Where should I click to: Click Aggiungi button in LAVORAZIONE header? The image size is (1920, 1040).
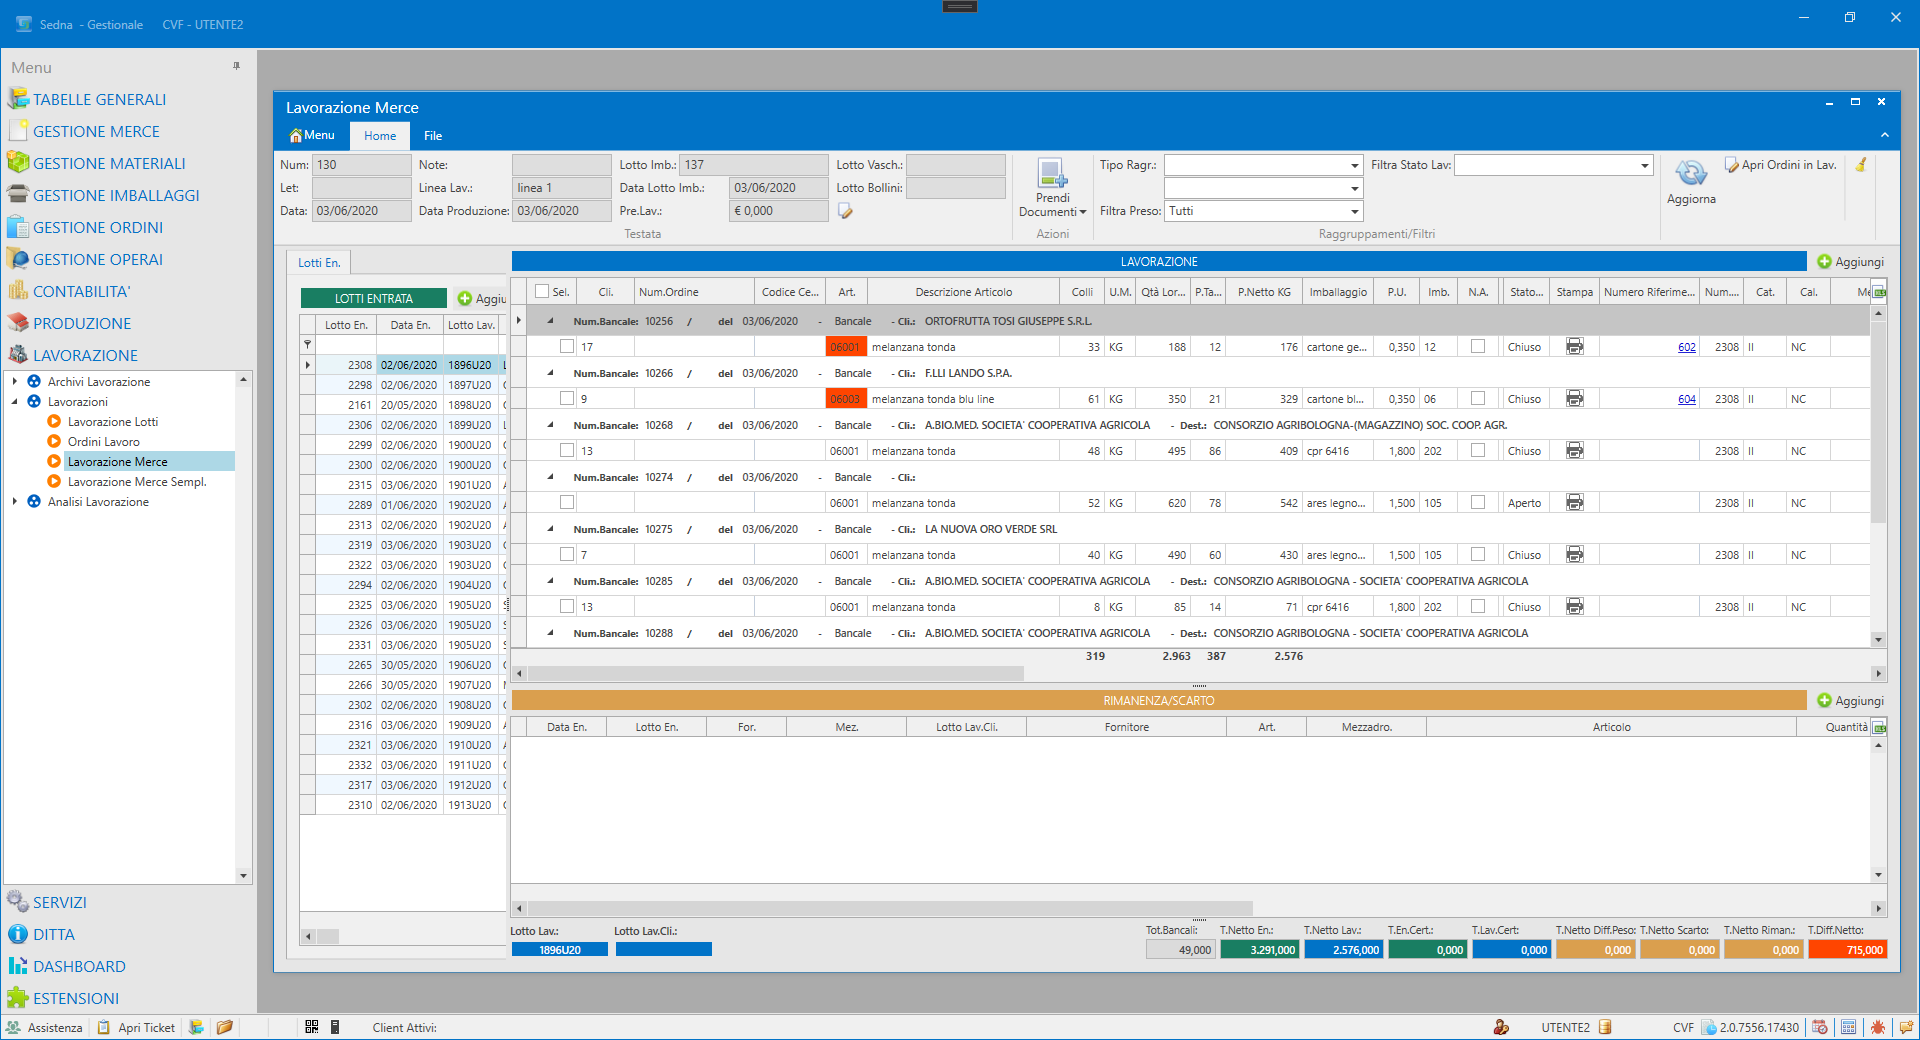1850,261
